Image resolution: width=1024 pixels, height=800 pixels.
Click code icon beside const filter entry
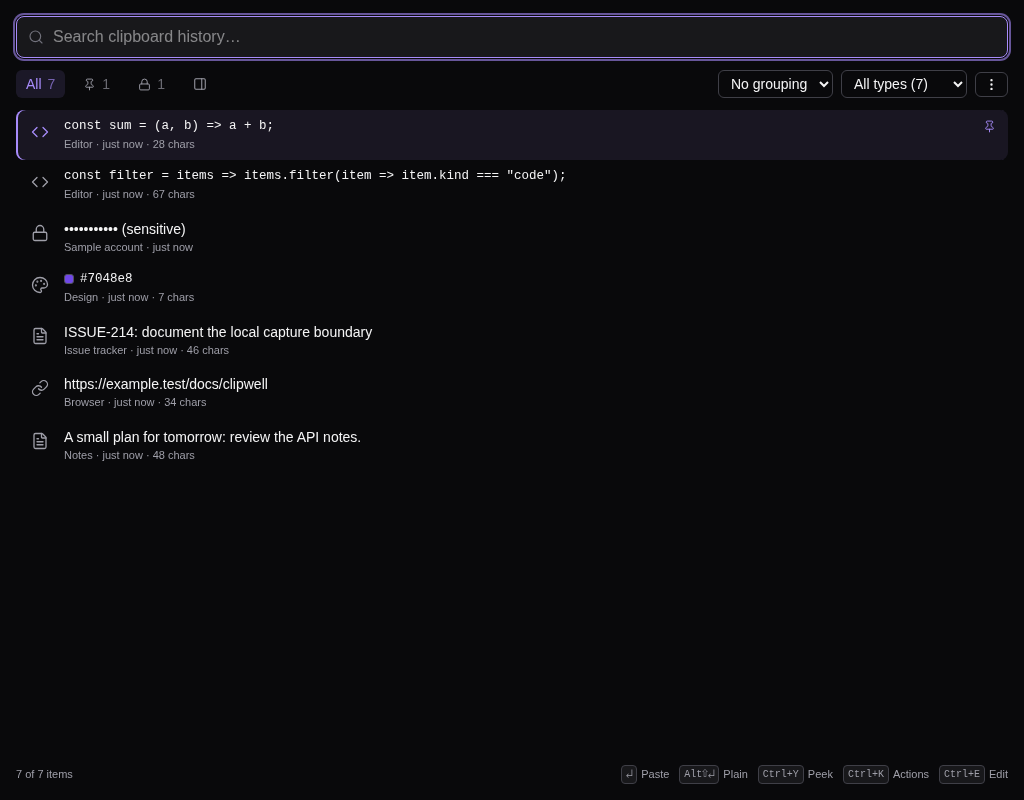click(x=40, y=182)
